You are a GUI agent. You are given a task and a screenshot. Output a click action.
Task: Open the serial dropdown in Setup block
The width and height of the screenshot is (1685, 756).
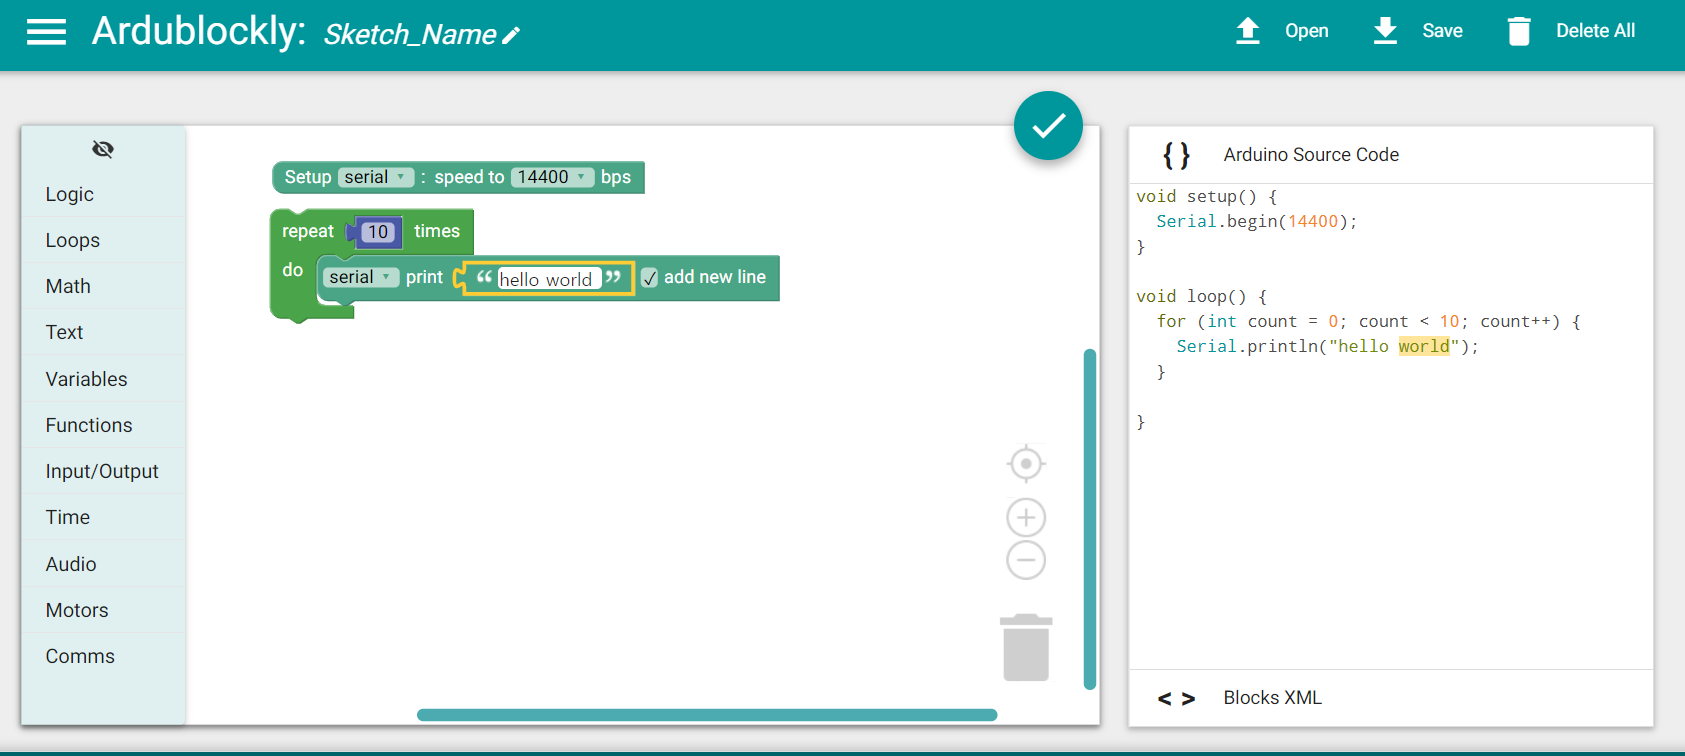(376, 178)
